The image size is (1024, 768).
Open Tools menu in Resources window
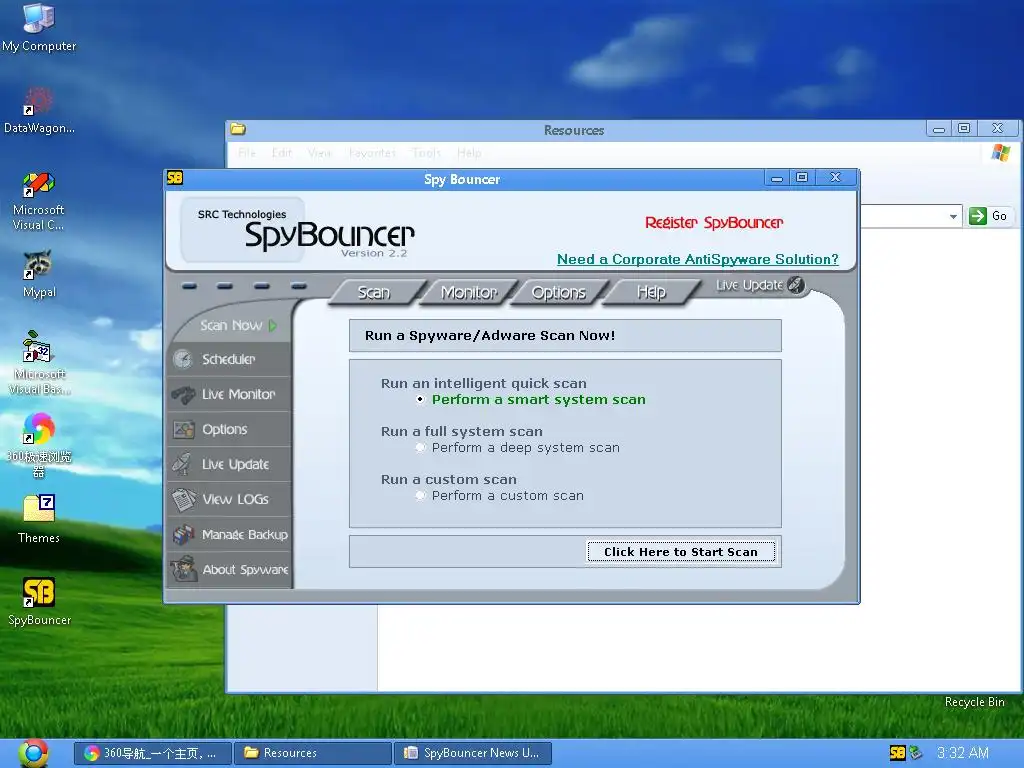426,153
